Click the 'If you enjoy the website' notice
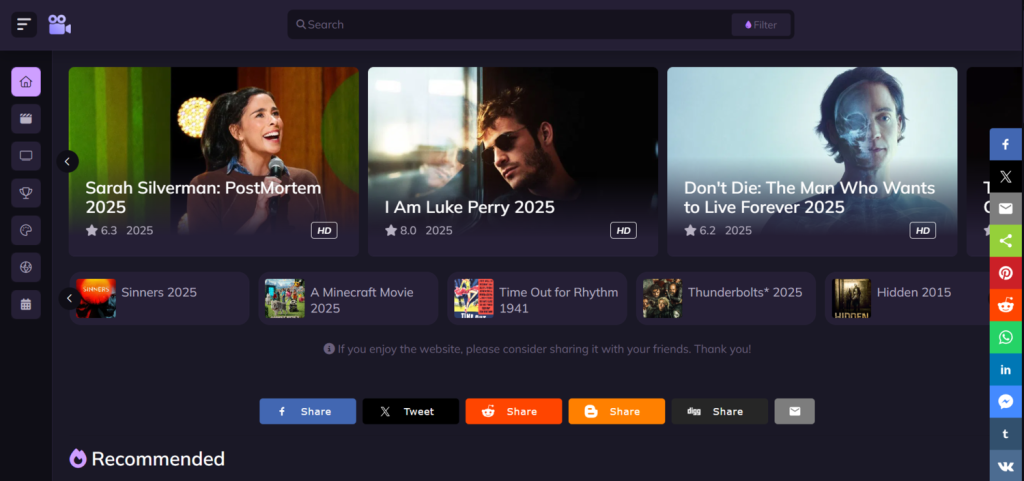Viewport: 1024px width, 481px height. click(537, 349)
